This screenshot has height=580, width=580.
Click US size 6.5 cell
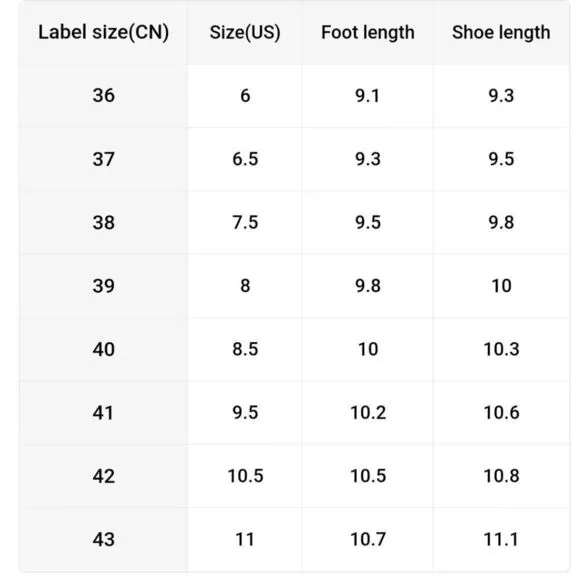coord(245,159)
